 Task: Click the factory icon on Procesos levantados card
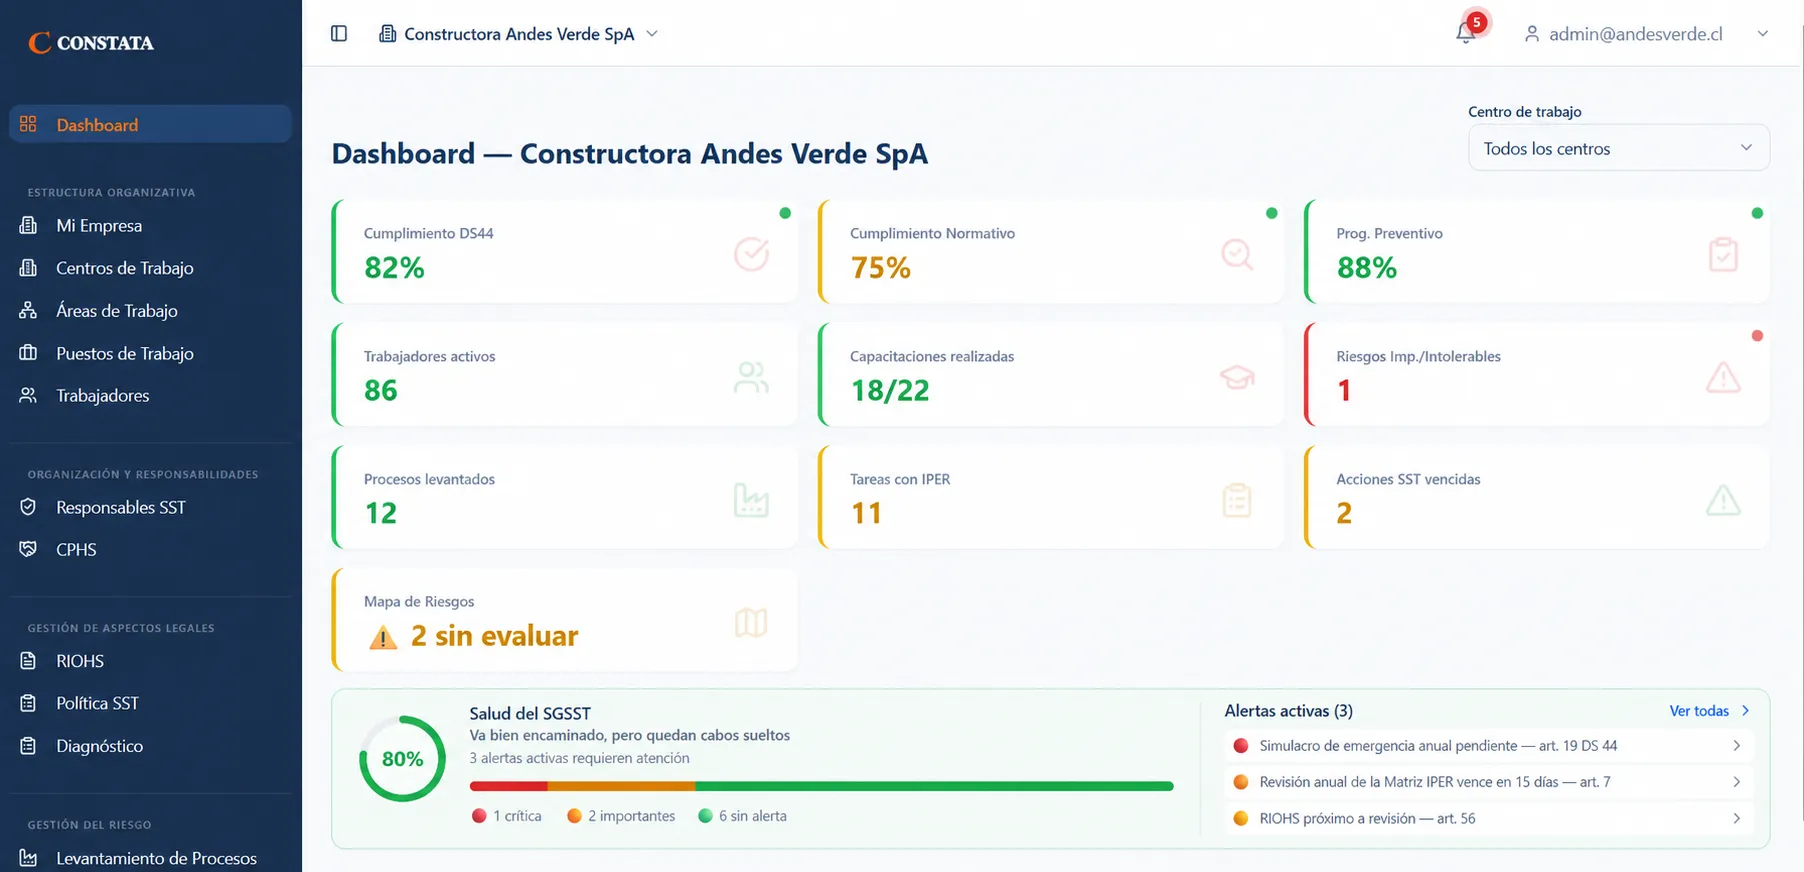click(x=751, y=500)
